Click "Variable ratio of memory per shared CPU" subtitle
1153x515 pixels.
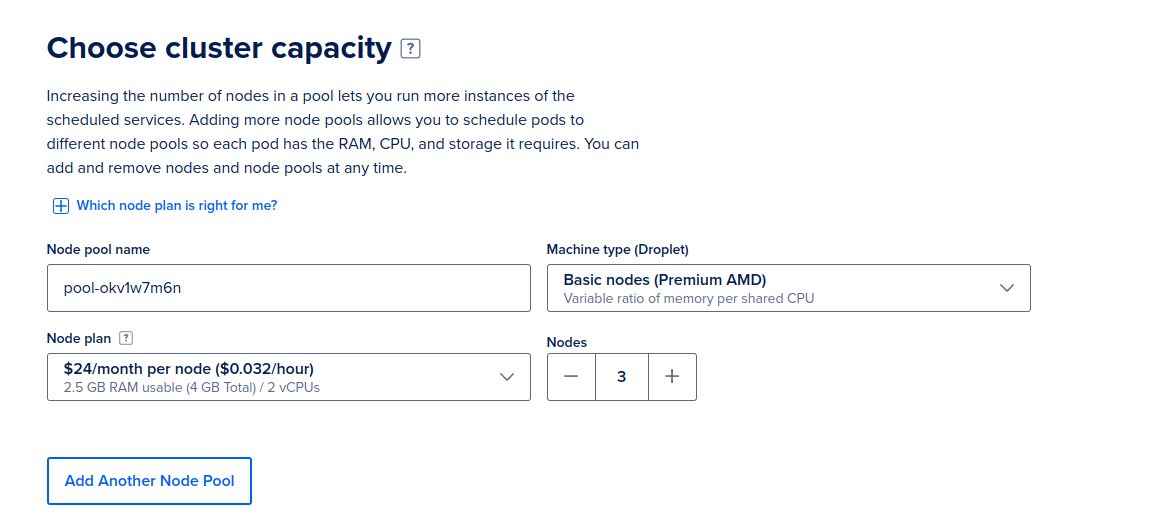pos(688,298)
